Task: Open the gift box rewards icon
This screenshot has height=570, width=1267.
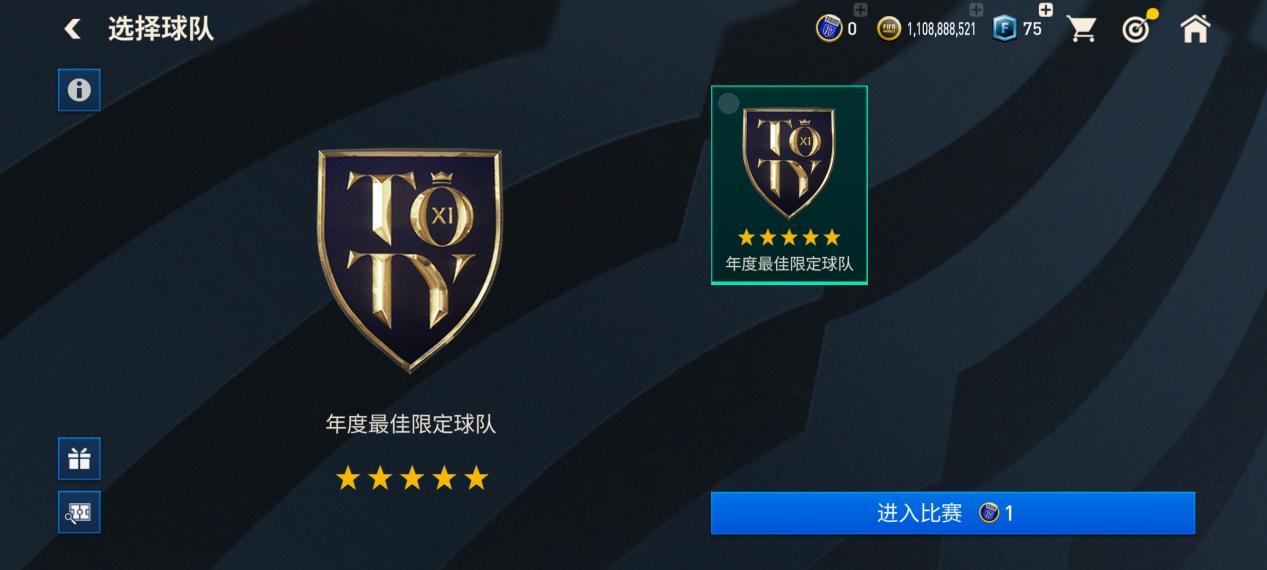Action: [79, 459]
